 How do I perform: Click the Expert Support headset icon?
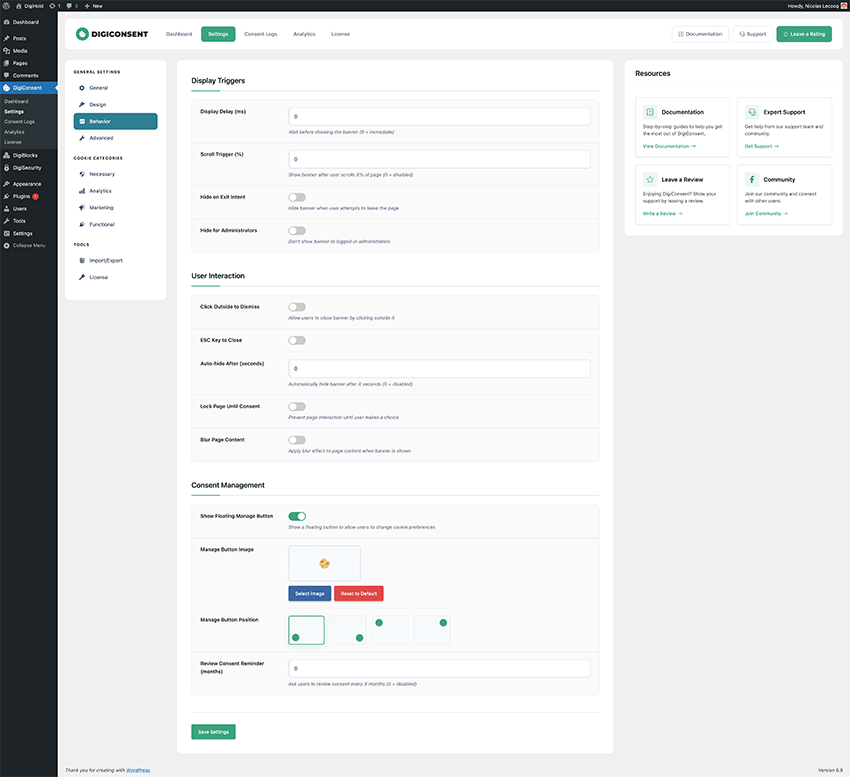click(x=752, y=112)
